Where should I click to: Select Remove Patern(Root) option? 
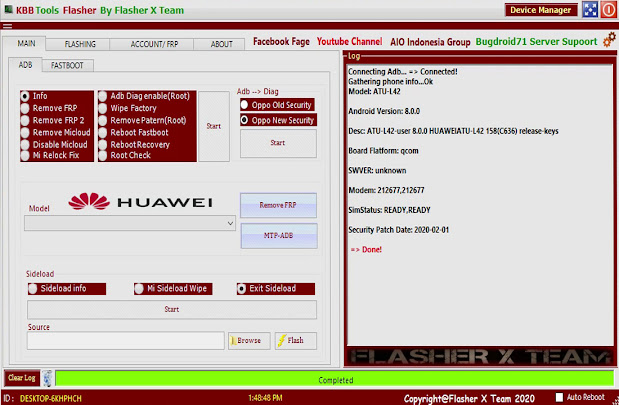[x=143, y=120]
